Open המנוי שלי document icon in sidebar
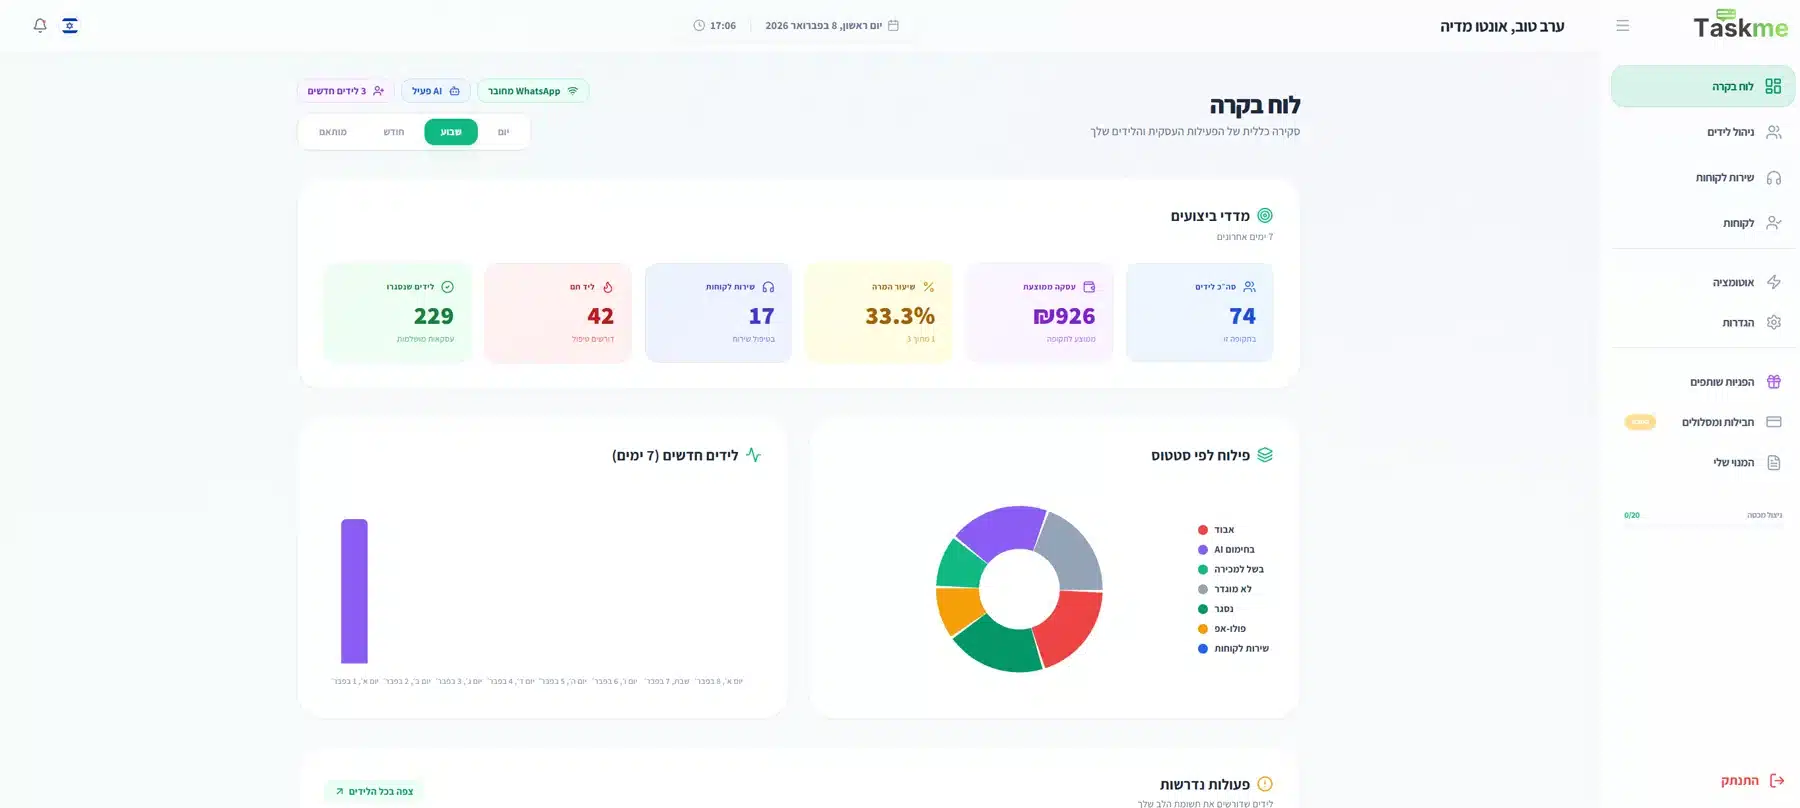The width and height of the screenshot is (1800, 808). 1773,462
